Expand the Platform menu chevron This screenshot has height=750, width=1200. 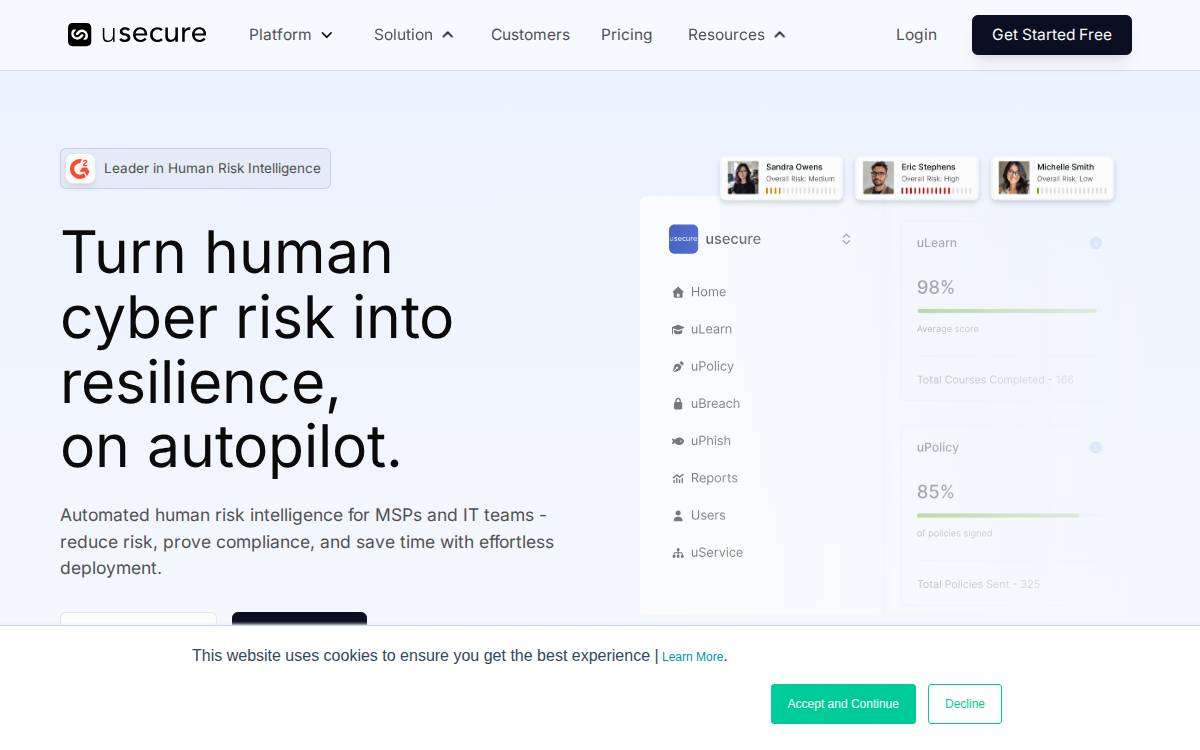326,35
